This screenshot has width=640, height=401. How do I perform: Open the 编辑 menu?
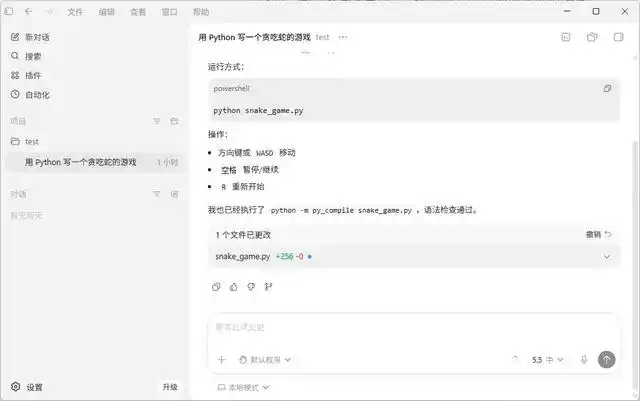pos(107,12)
